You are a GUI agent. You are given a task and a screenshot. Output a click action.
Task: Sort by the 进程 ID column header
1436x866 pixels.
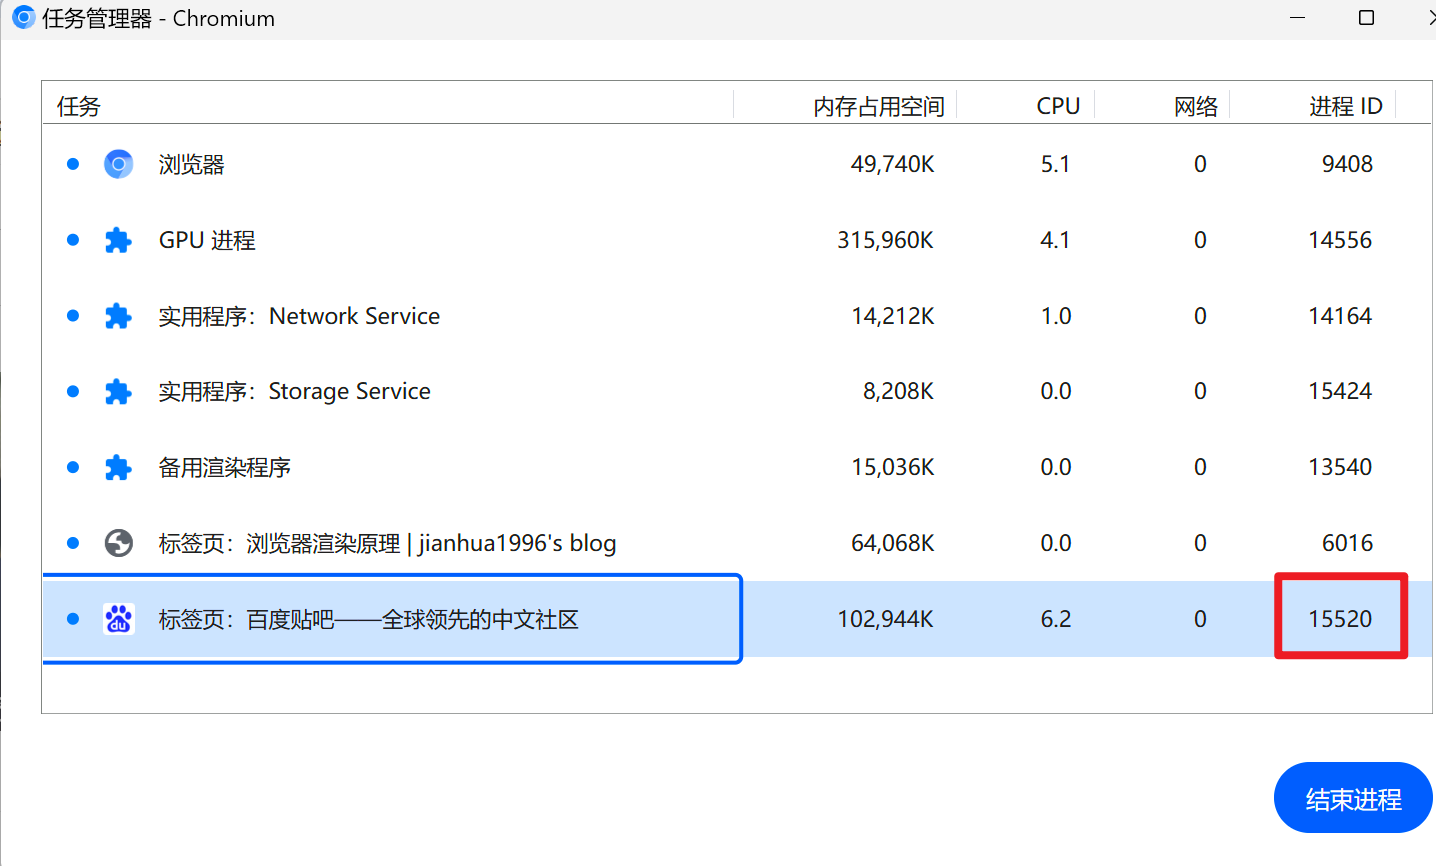coord(1345,106)
